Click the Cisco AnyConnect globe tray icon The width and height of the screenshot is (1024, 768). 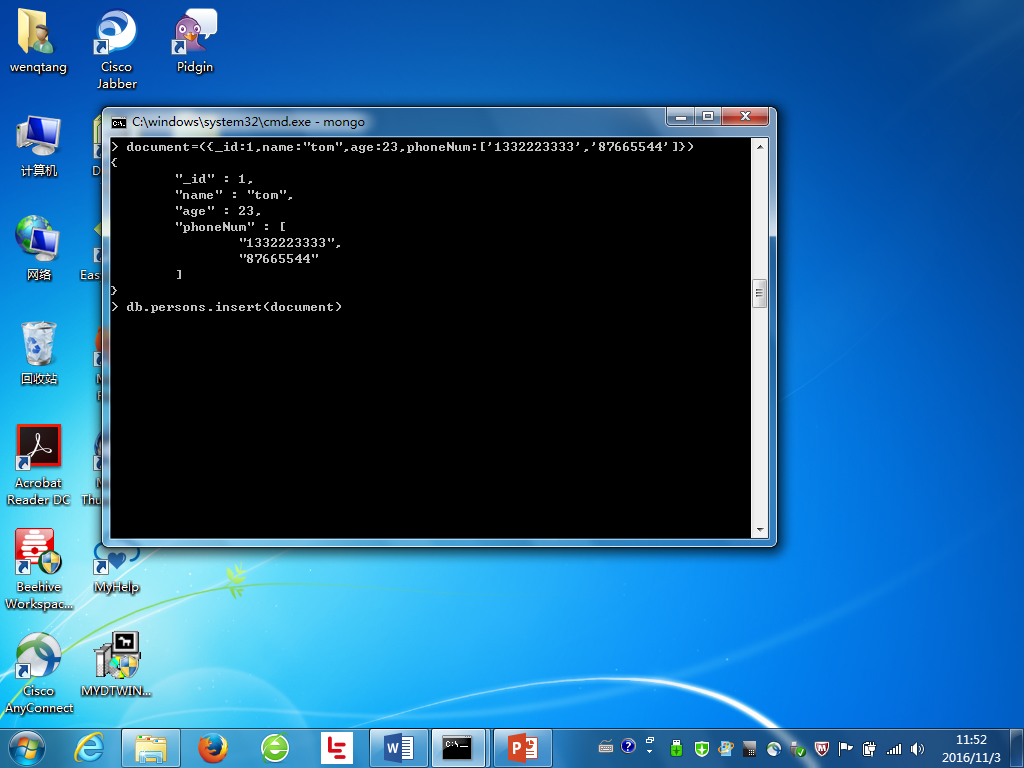774,748
